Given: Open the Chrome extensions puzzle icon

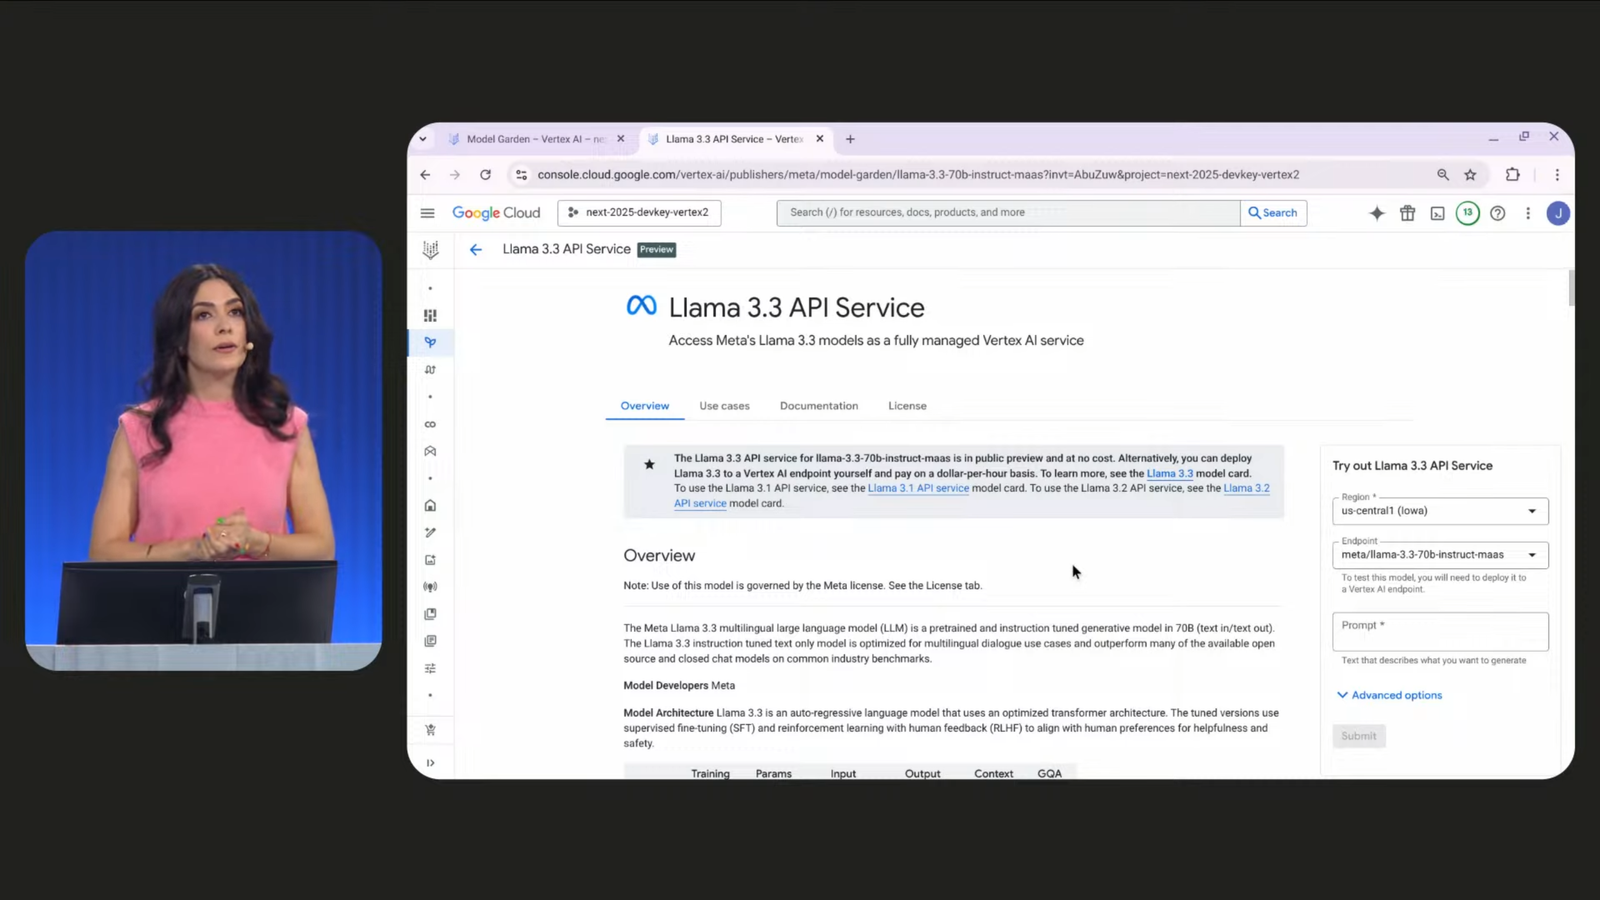Looking at the screenshot, I should [1512, 175].
